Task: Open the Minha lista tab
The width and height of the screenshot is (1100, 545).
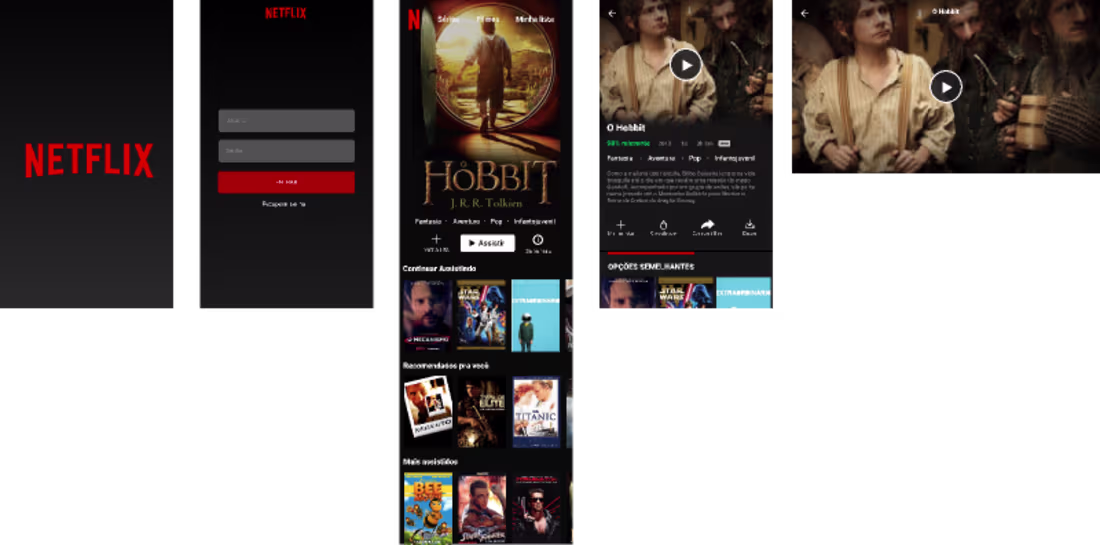Action: (535, 19)
